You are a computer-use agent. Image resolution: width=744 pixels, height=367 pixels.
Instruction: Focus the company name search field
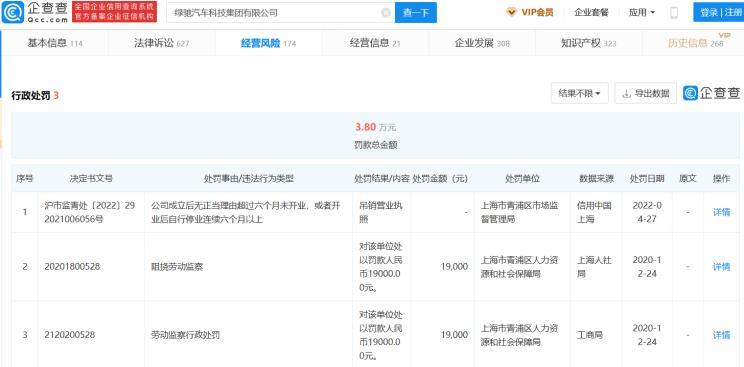tap(273, 13)
